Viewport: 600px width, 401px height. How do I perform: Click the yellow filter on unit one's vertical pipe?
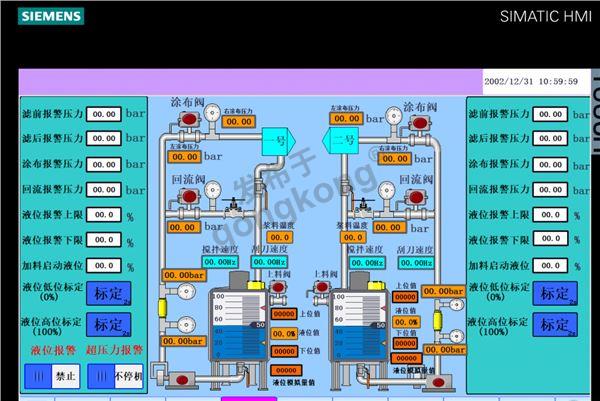click(x=162, y=308)
